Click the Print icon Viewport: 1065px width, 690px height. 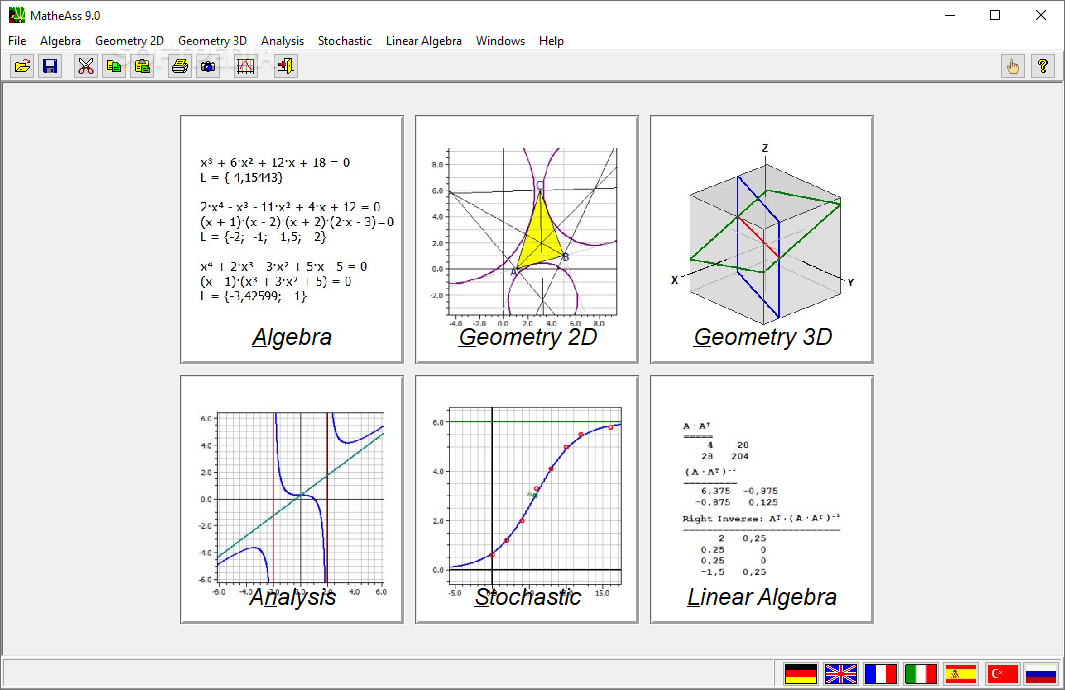(x=180, y=66)
